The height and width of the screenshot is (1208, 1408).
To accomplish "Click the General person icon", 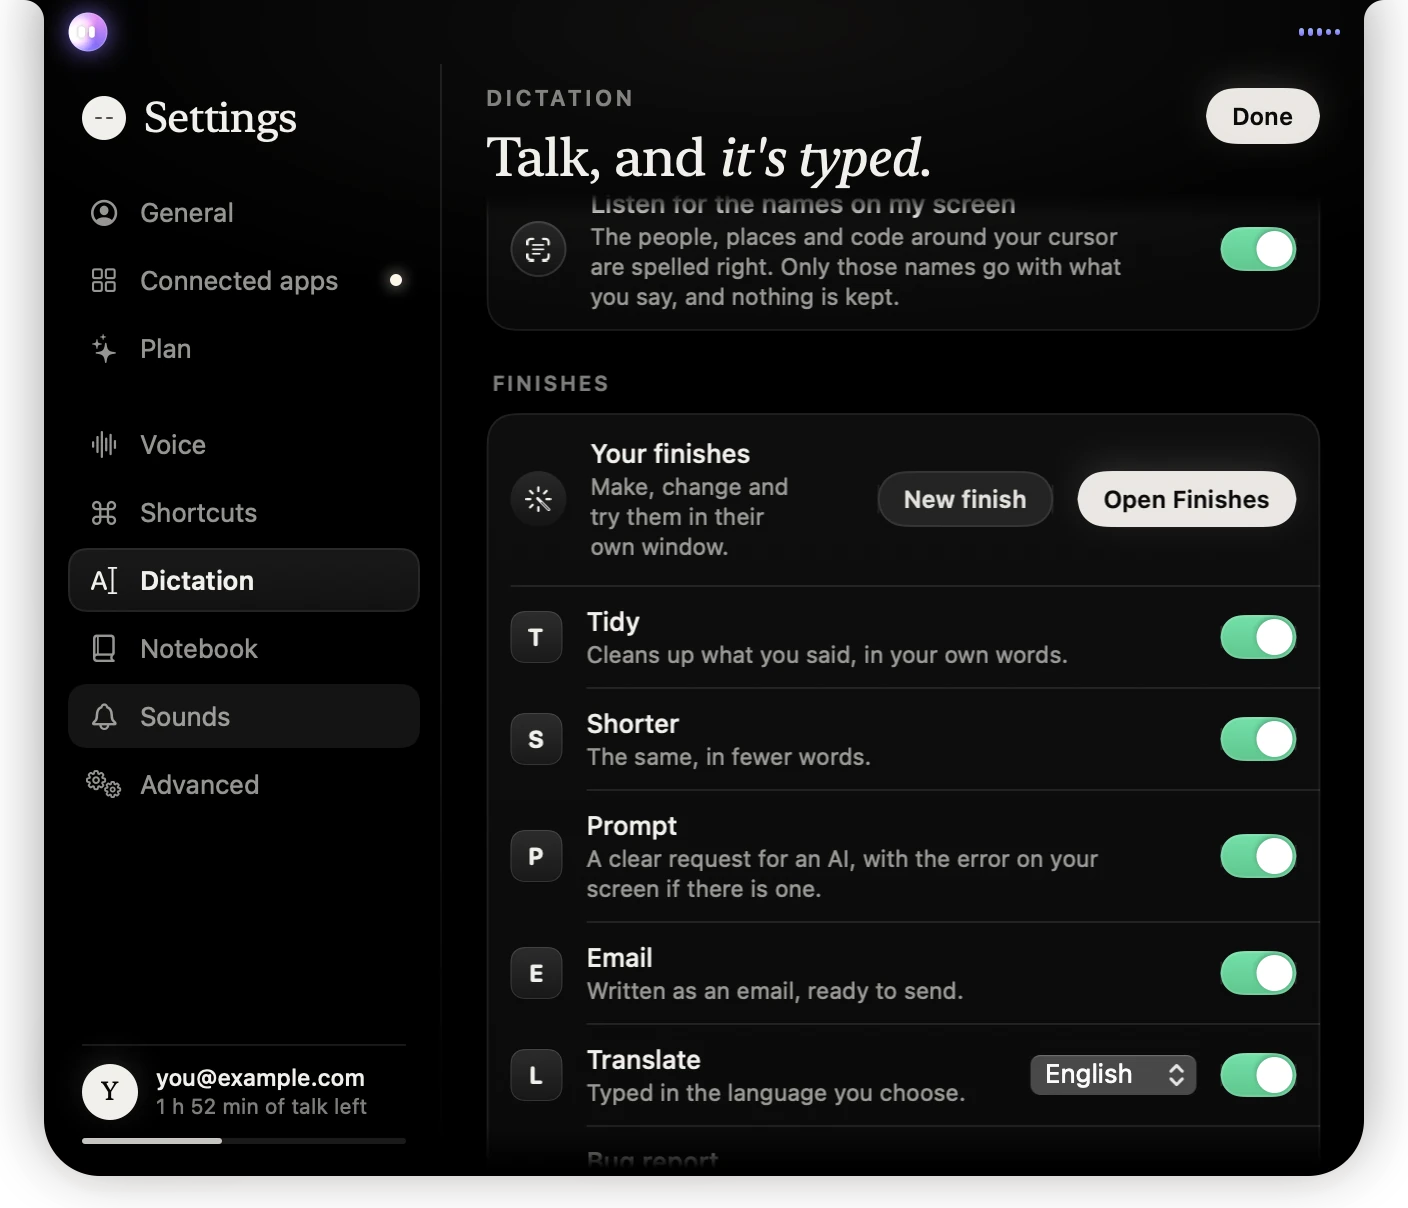I will click(x=104, y=213).
